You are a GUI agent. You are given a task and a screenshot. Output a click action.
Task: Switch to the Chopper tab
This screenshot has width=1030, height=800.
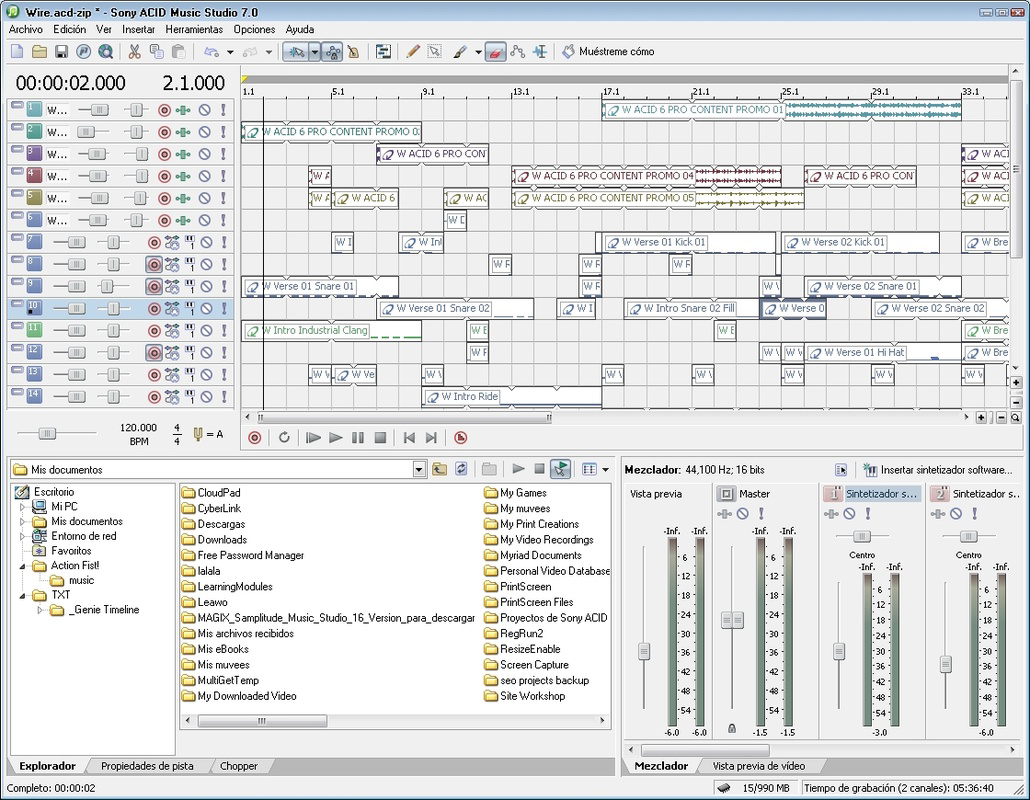(238, 766)
